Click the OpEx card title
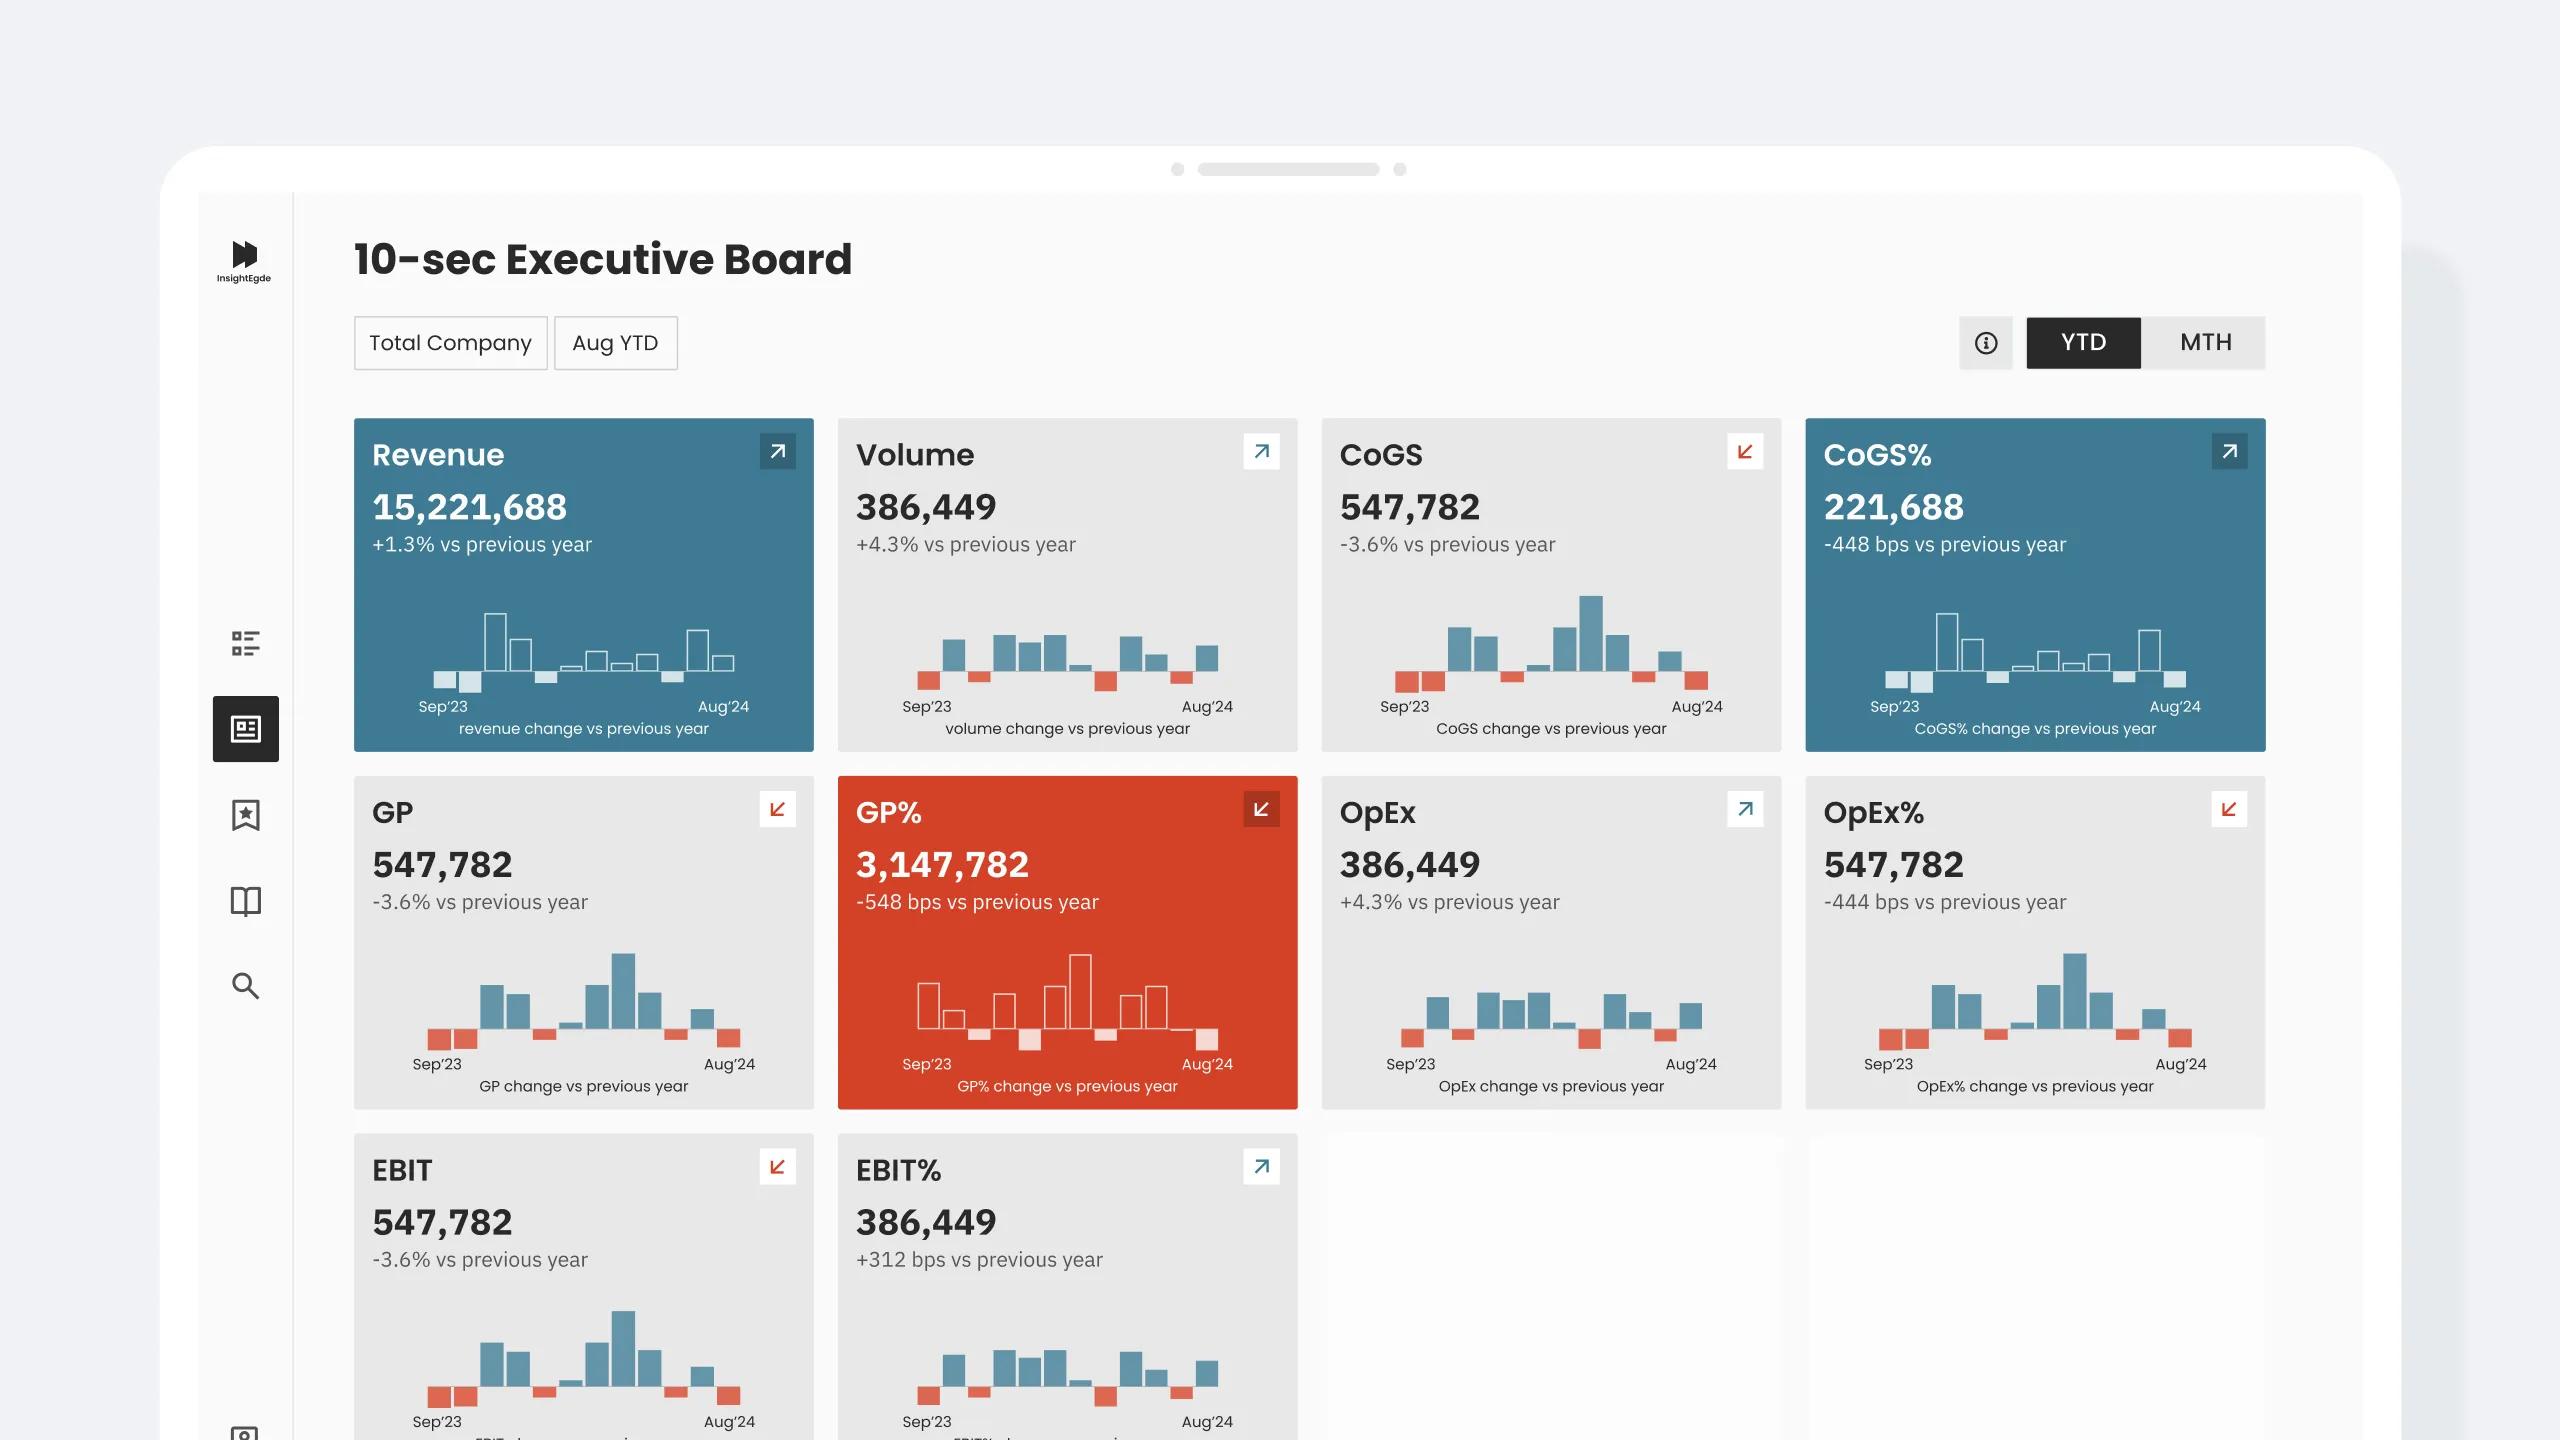 [x=1378, y=813]
